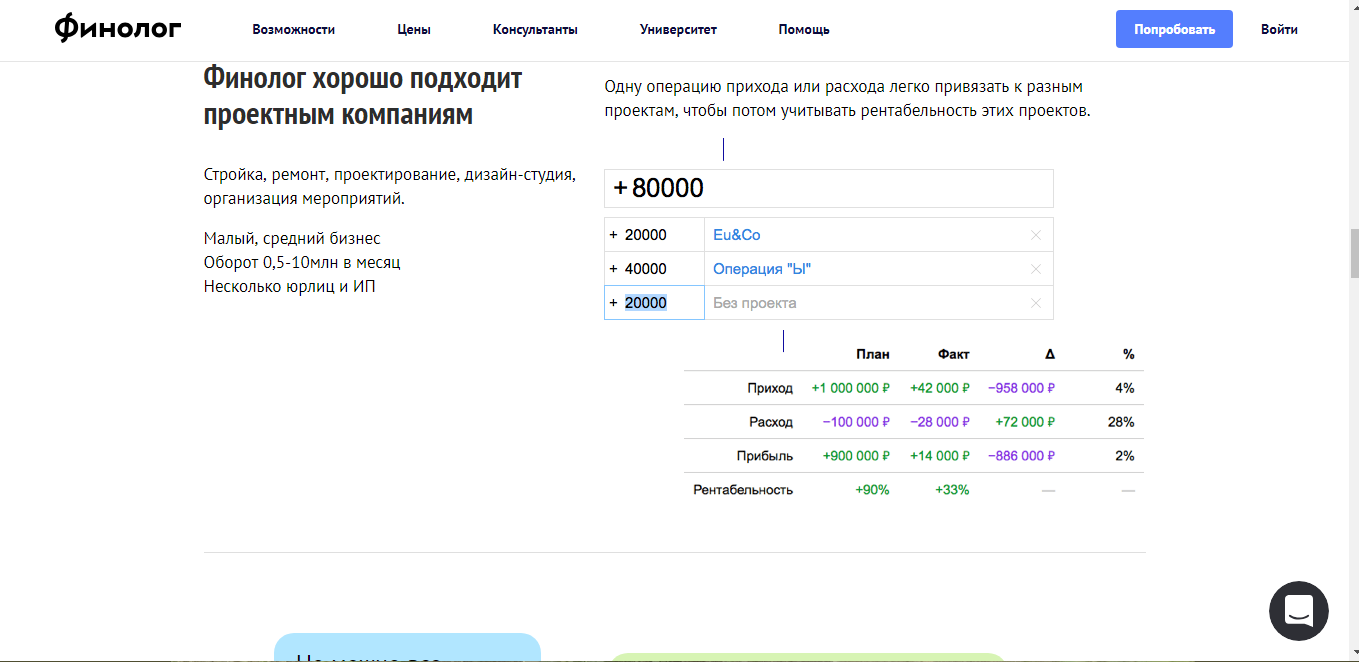Open the Консультанты section
1359x662 pixels.
[534, 29]
